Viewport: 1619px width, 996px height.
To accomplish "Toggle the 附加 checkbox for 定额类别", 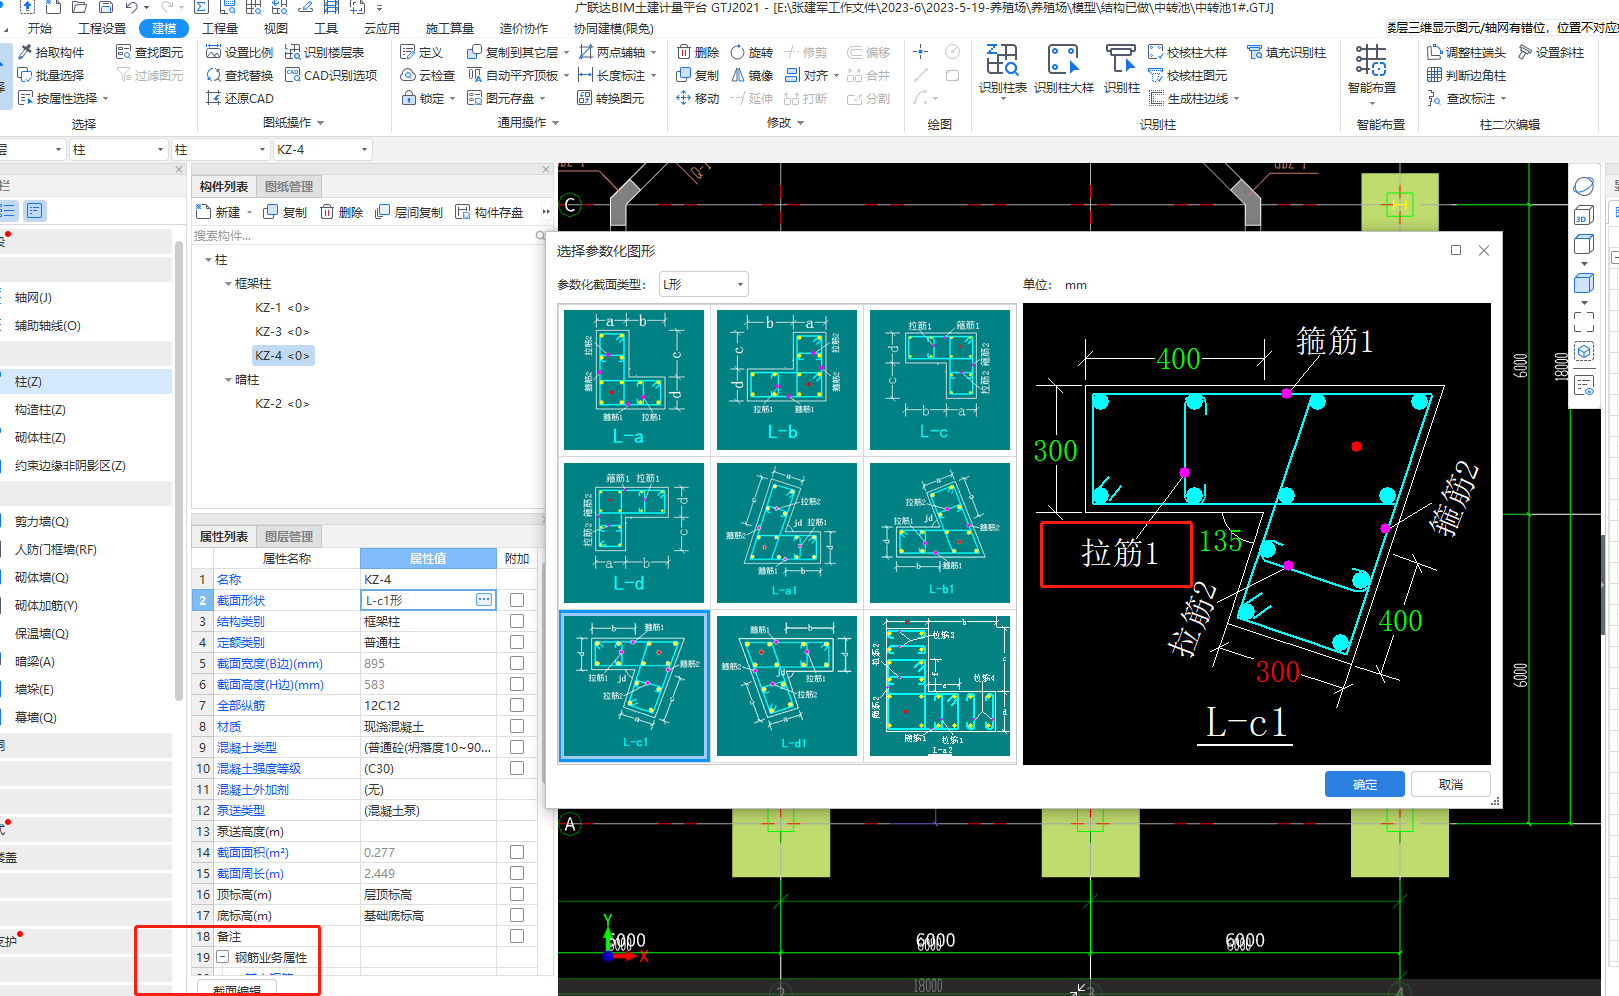I will point(517,642).
